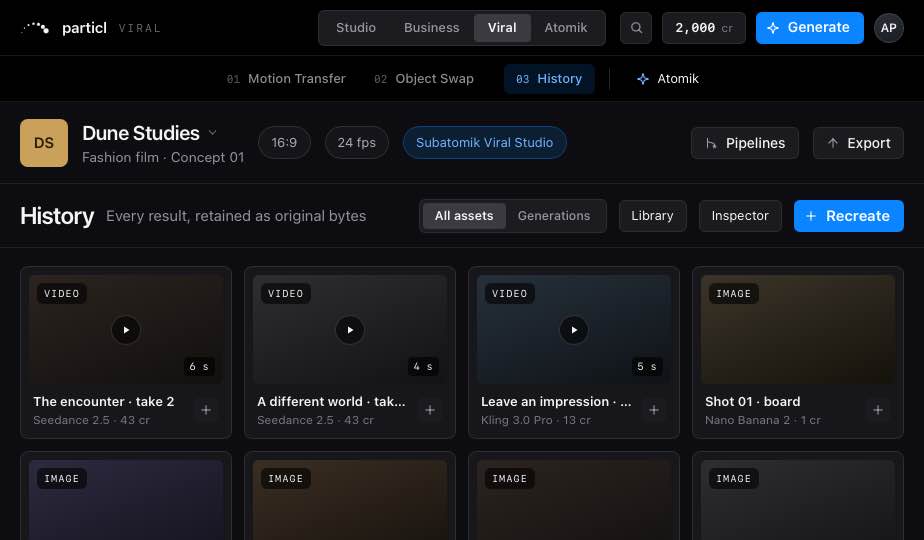Play A different world video

point(350,330)
